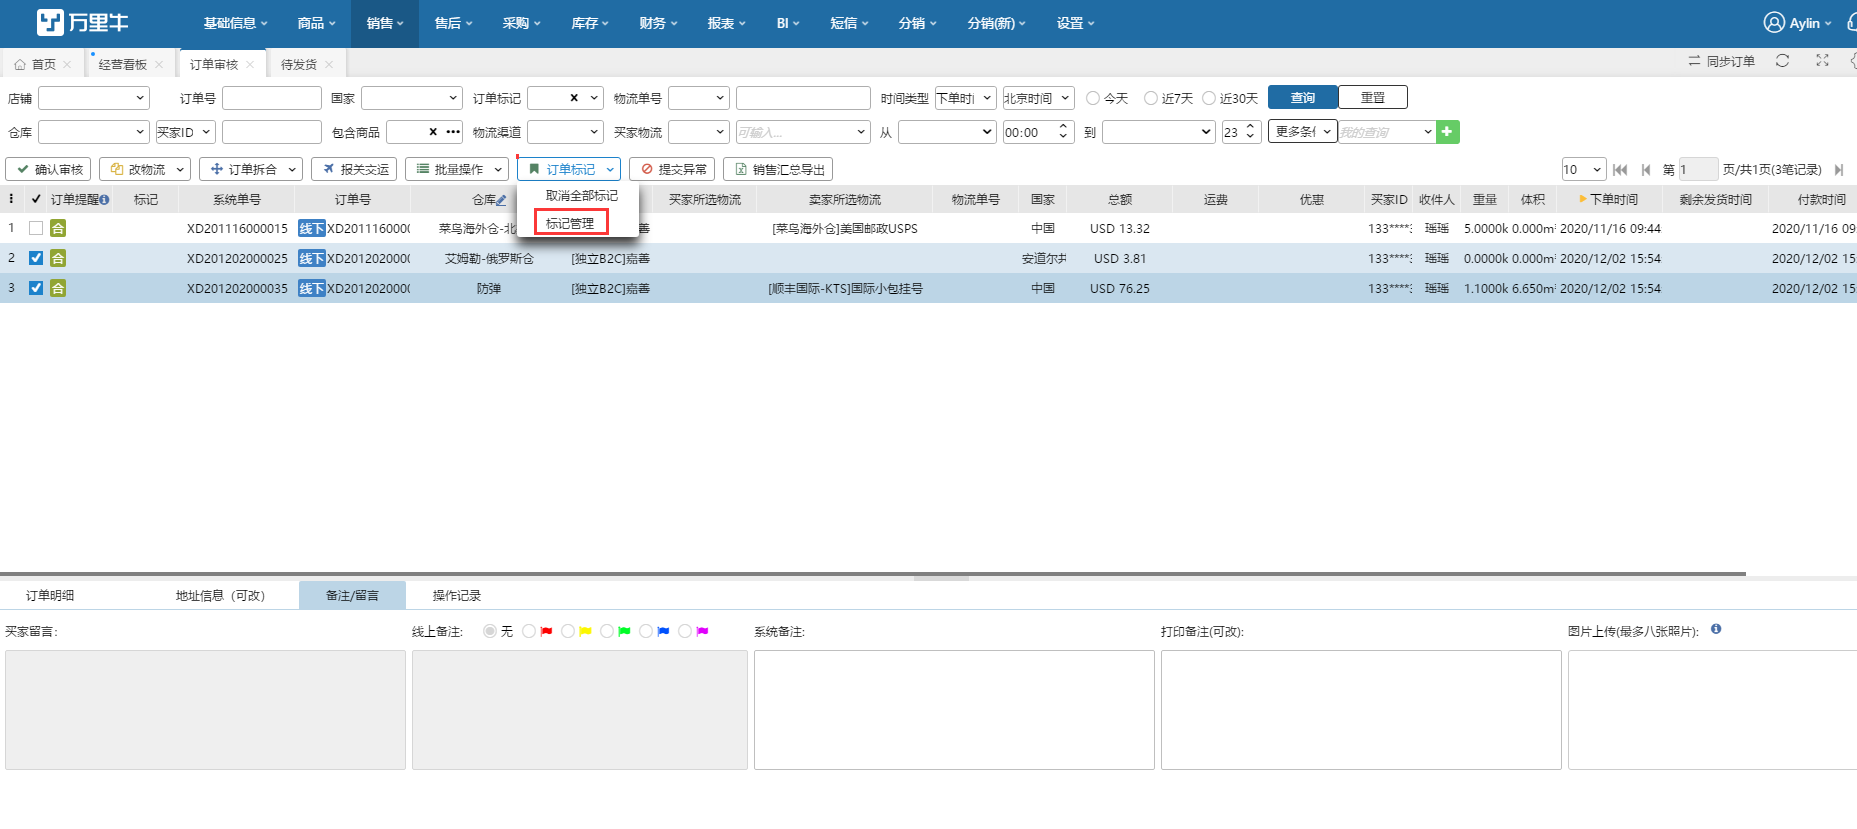
Task: Increase the 23 end hour stepper
Action: click(1250, 127)
